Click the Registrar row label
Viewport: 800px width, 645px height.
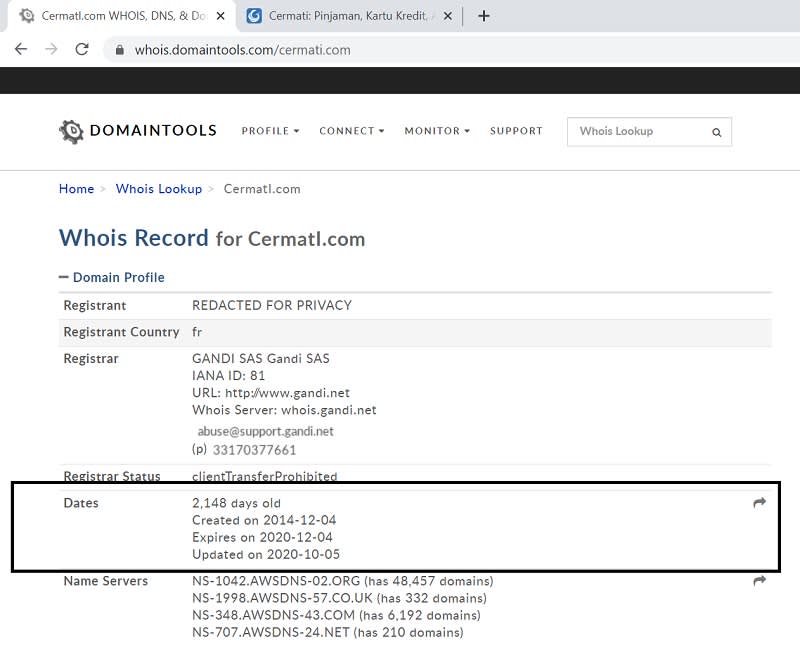pyautogui.click(x=91, y=358)
